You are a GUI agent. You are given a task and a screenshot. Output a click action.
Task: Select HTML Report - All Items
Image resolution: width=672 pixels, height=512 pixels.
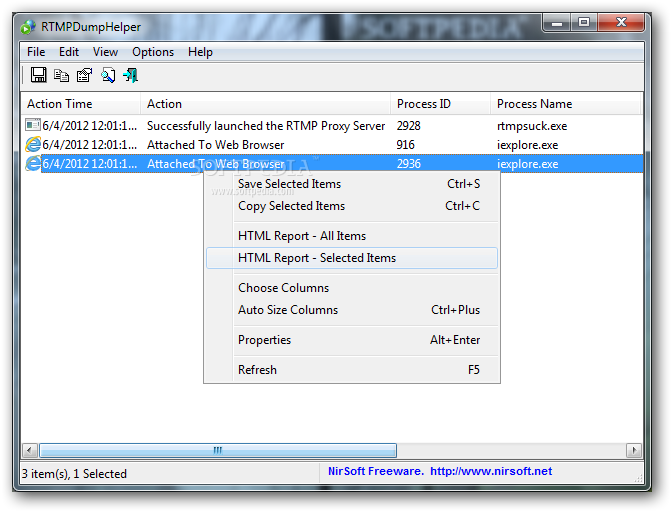point(352,236)
